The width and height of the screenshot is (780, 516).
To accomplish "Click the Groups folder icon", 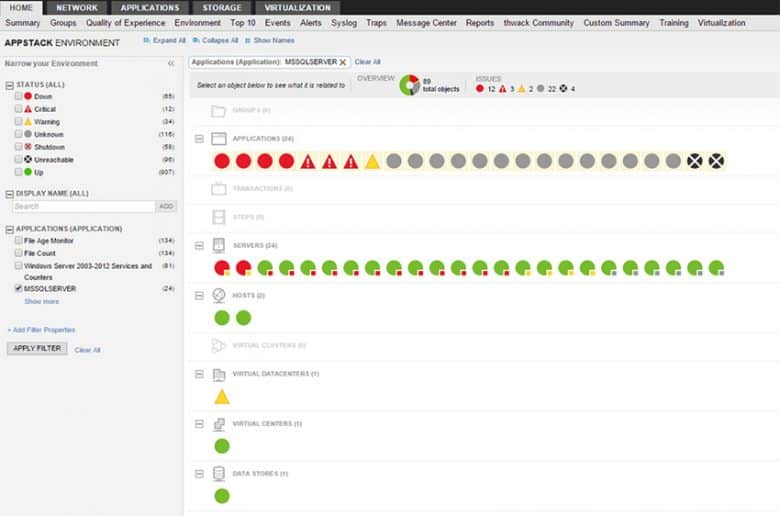I will pyautogui.click(x=219, y=110).
